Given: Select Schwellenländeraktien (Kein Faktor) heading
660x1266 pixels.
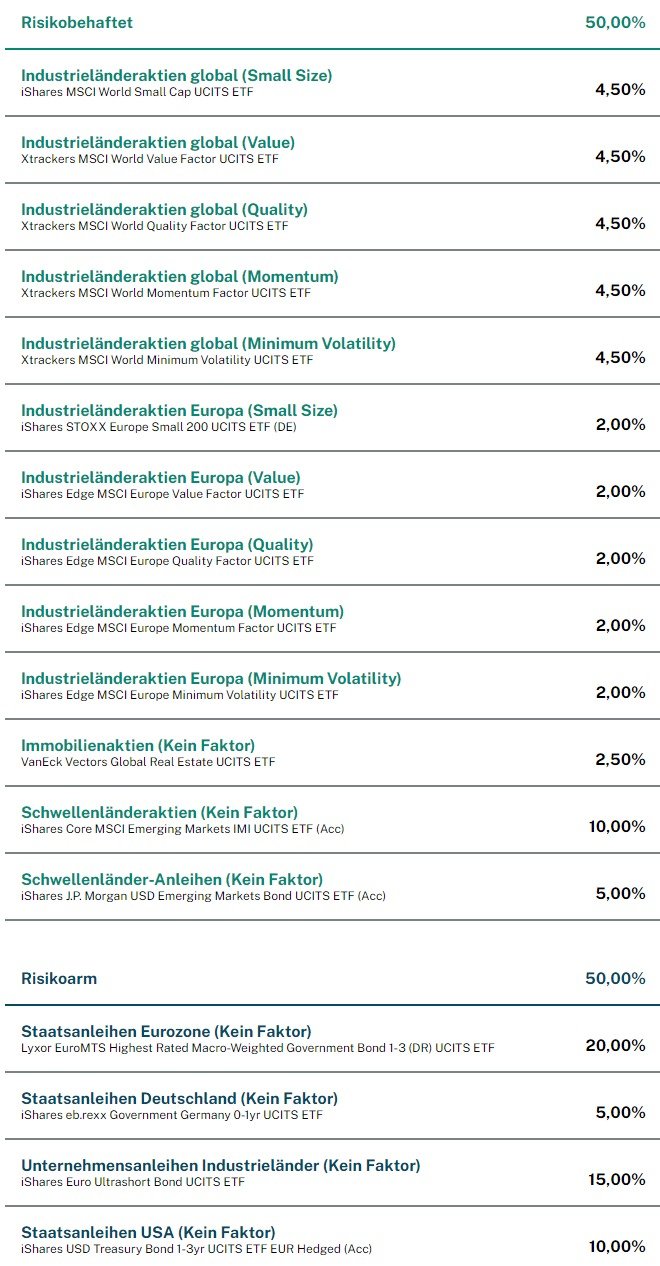Looking at the screenshot, I should point(159,812).
